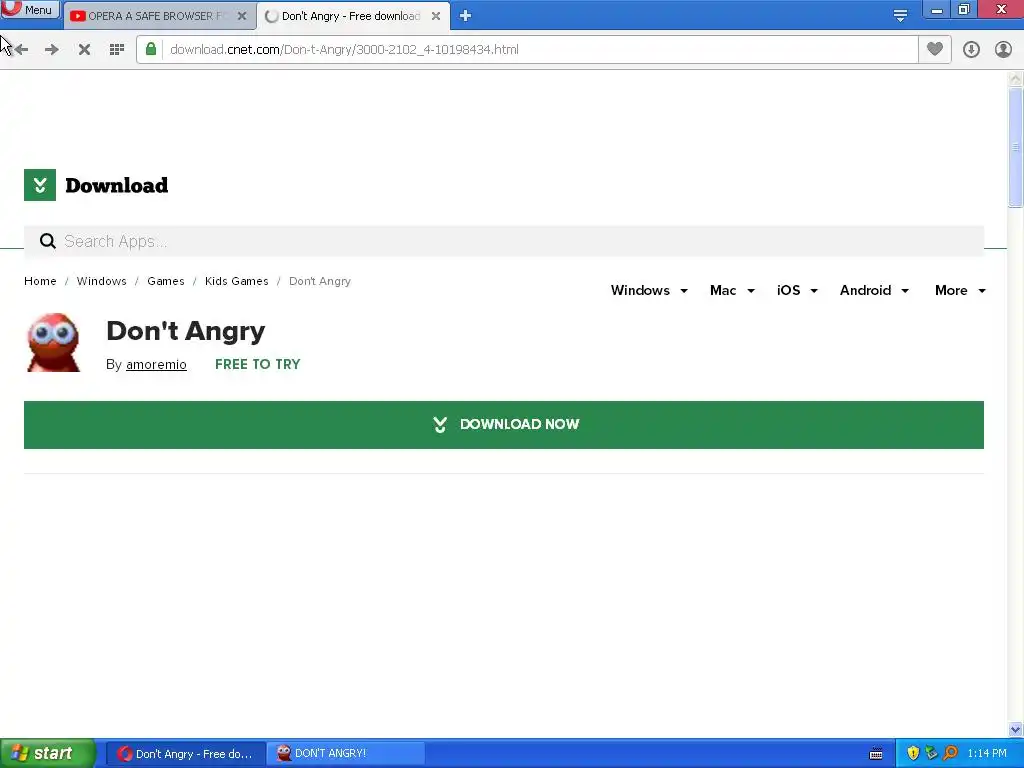Click the page vertical scrollbar thumb

point(1015,147)
